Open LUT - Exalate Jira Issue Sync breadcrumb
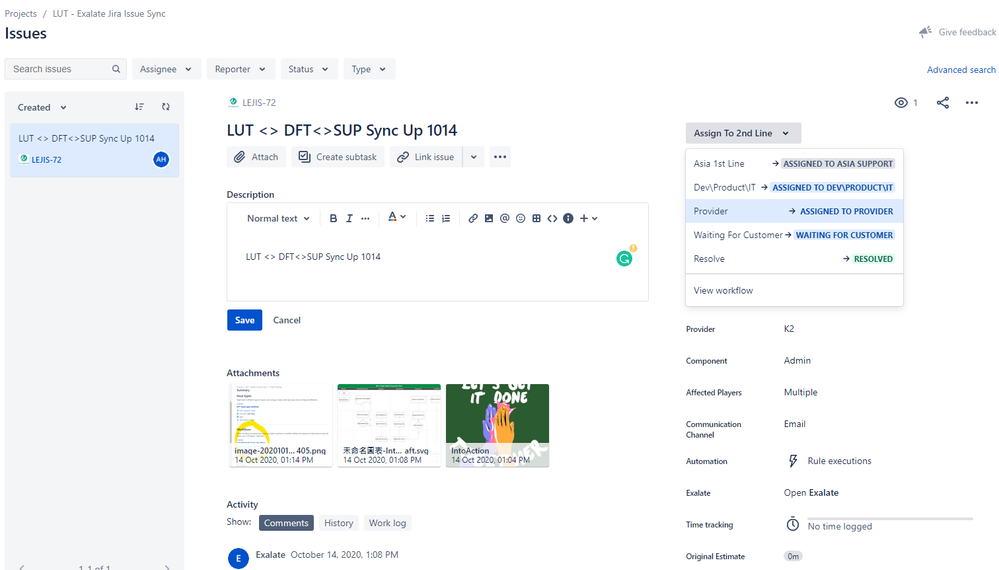This screenshot has height=570, width=999. tap(109, 13)
